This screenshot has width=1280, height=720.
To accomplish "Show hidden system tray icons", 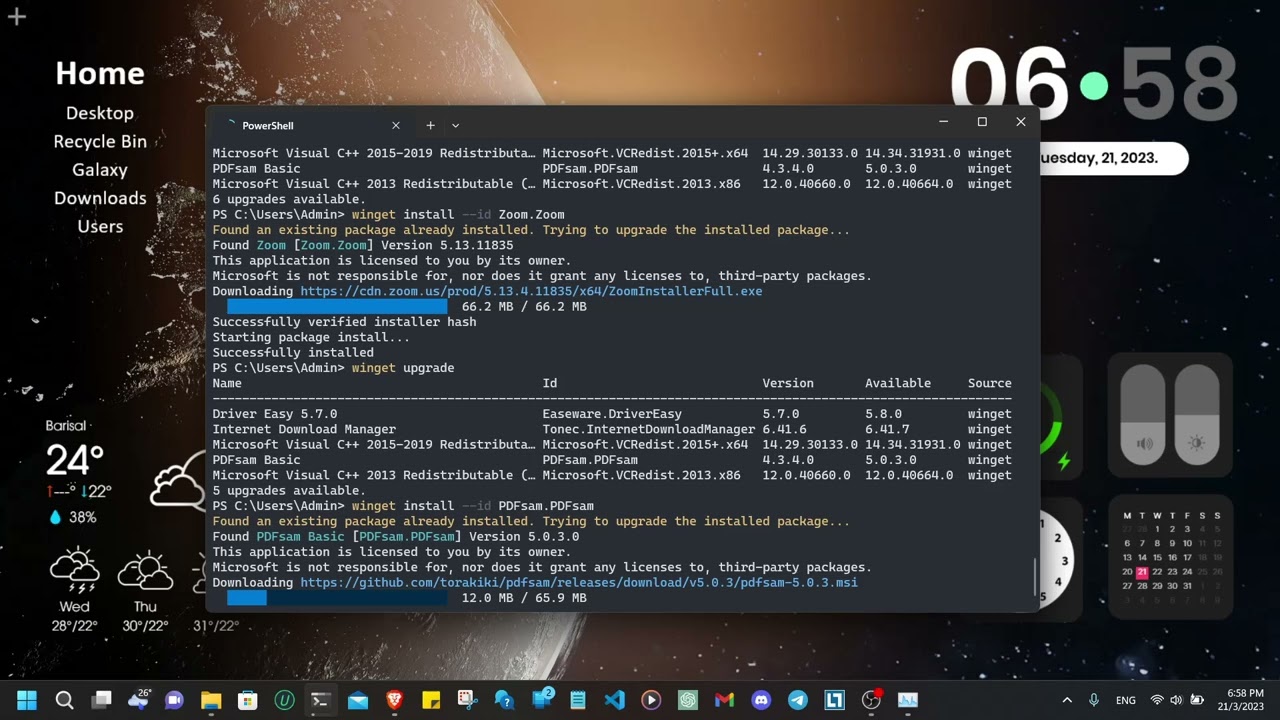I will (x=1067, y=700).
